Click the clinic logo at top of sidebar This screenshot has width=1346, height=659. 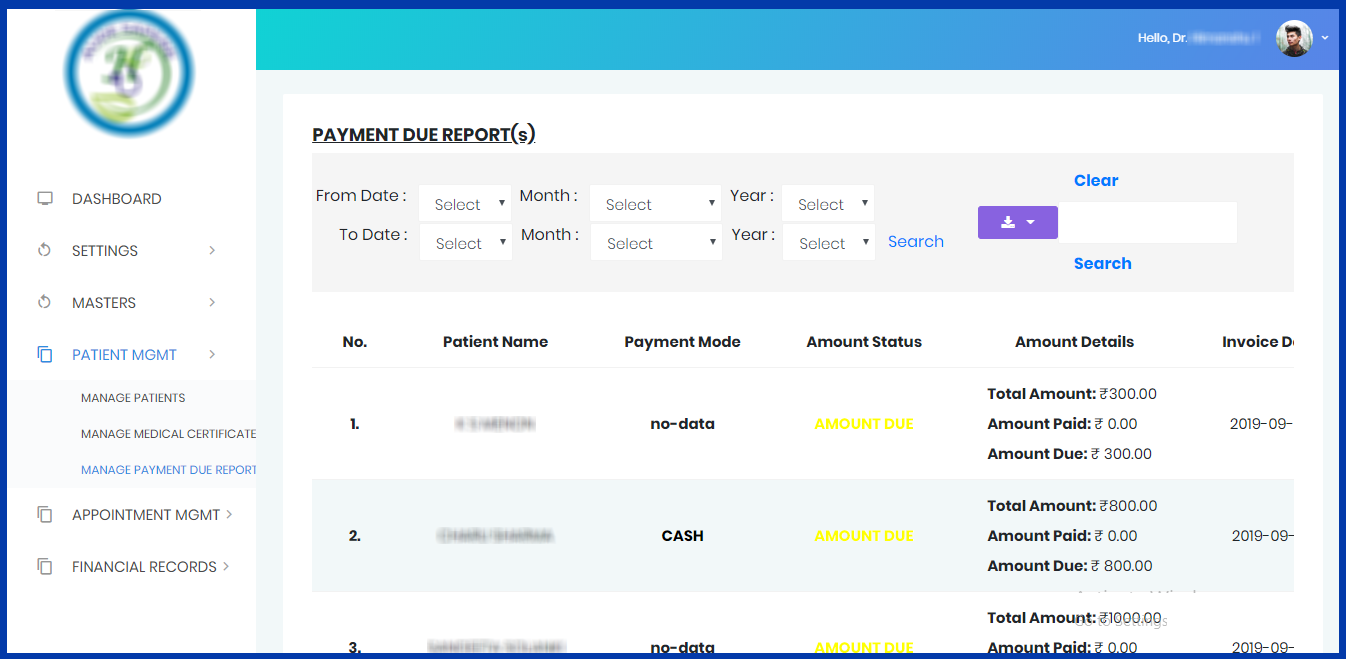(x=128, y=72)
